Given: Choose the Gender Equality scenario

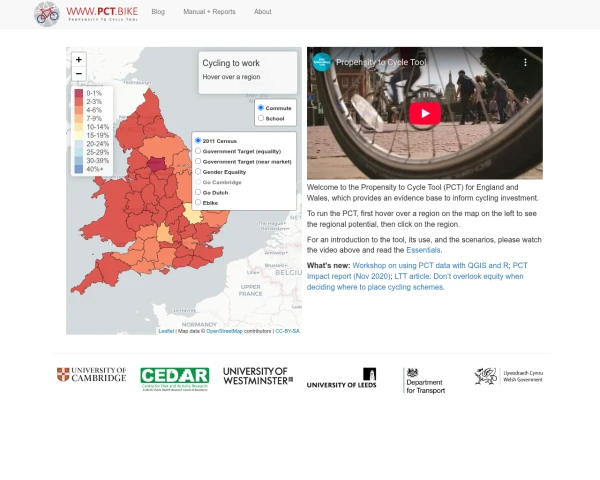Looking at the screenshot, I should click(198, 171).
